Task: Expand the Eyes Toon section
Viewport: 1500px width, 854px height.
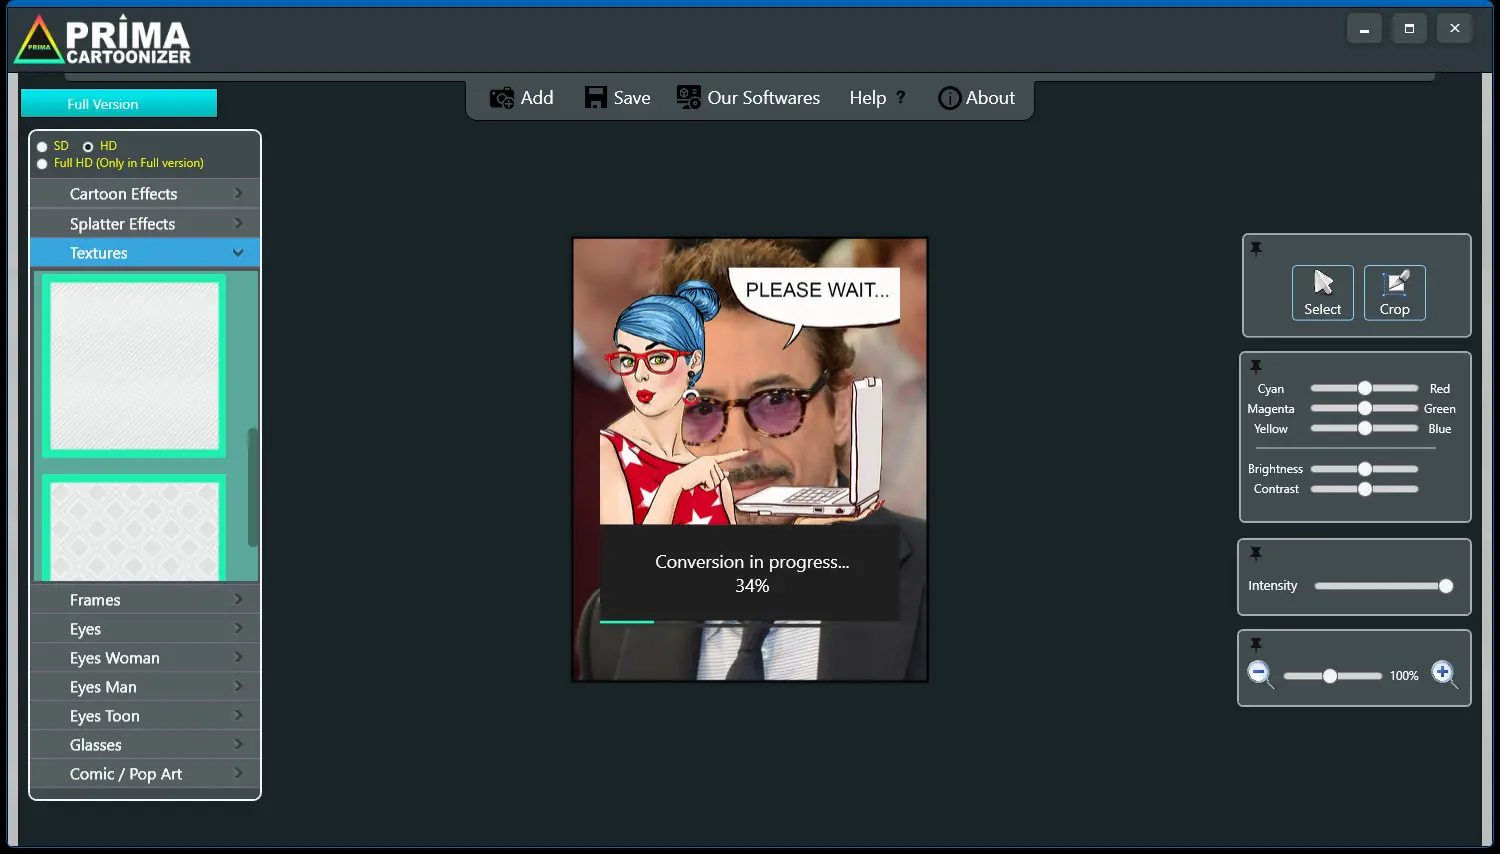Action: 145,716
